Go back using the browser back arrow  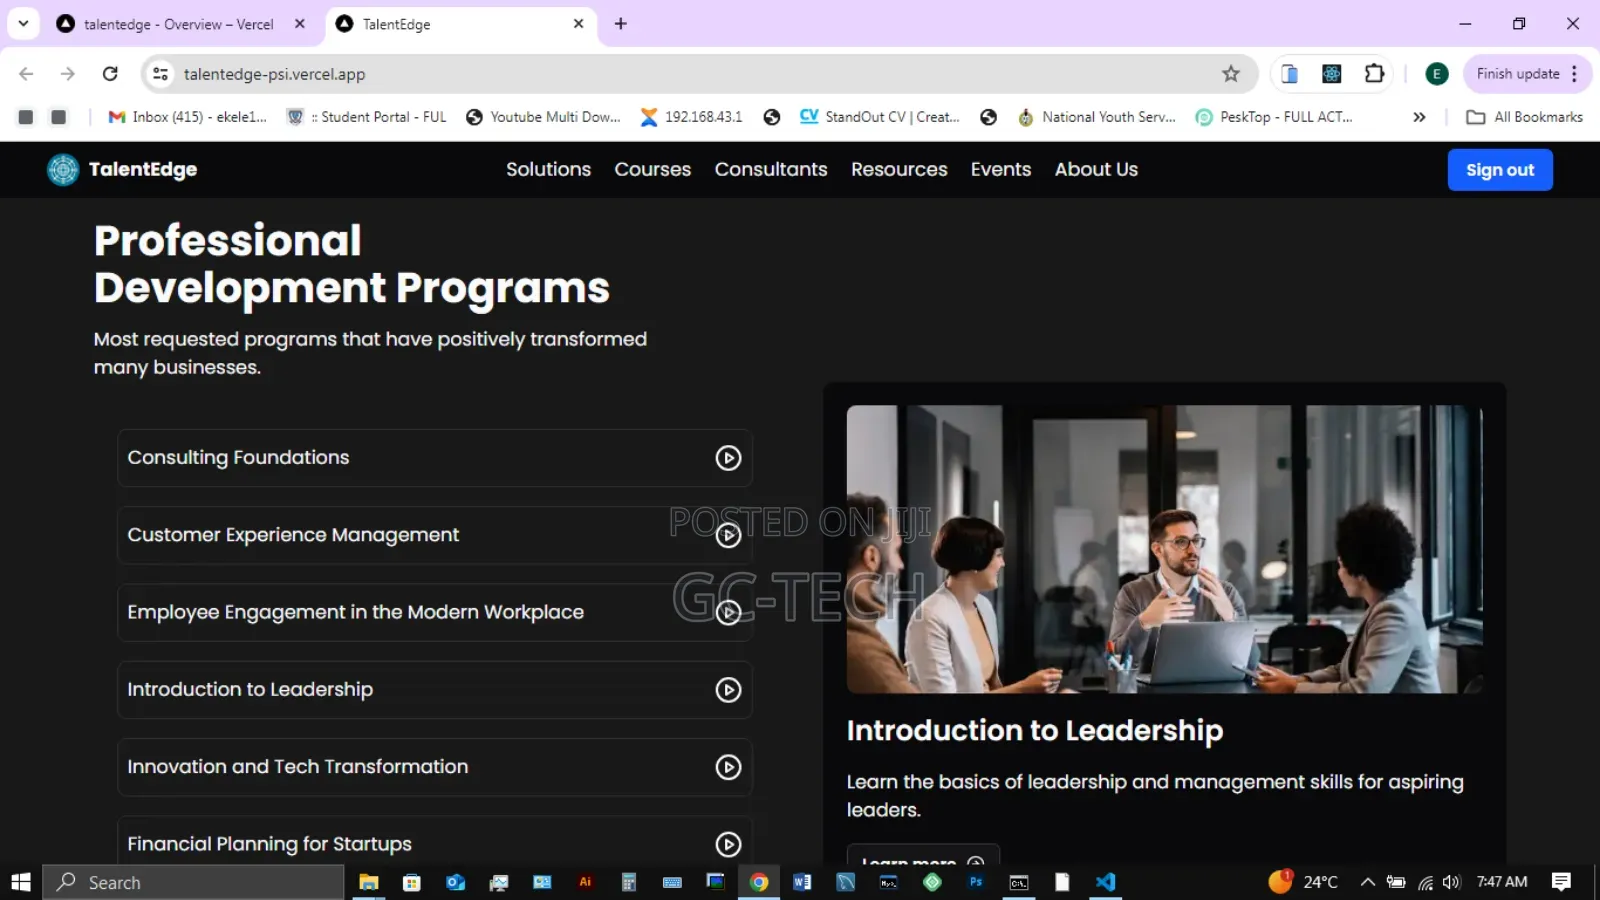click(26, 74)
